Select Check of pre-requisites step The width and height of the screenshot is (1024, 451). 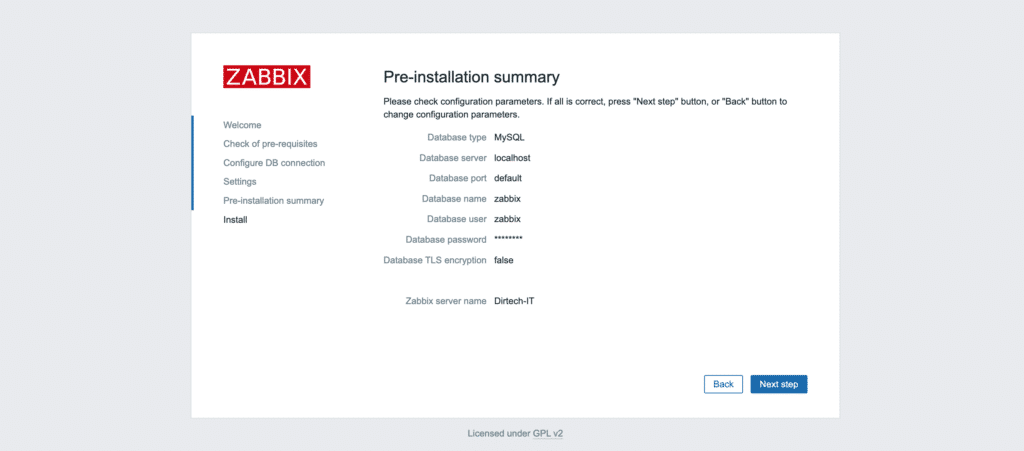(x=270, y=144)
